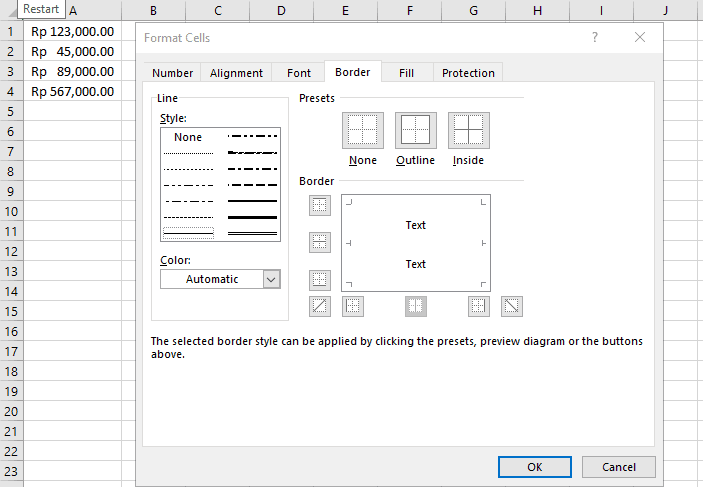
Task: Switch to the Font tab
Action: [x=299, y=73]
